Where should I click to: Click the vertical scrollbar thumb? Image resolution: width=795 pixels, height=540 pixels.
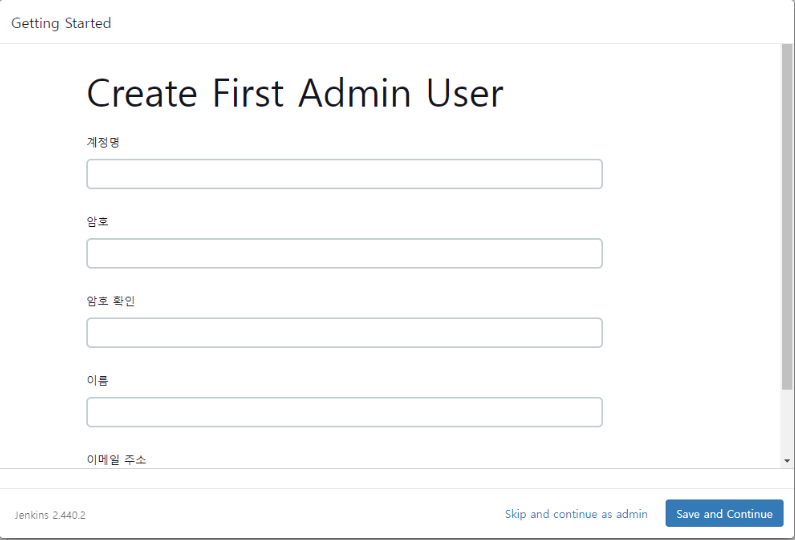pos(787,215)
